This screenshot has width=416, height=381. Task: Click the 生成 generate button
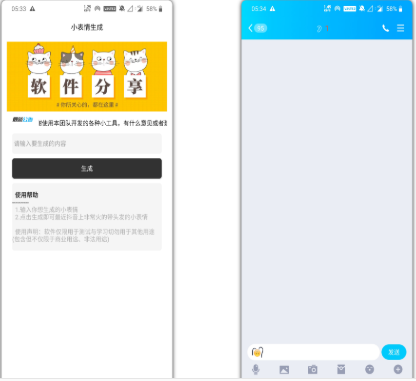point(87,169)
